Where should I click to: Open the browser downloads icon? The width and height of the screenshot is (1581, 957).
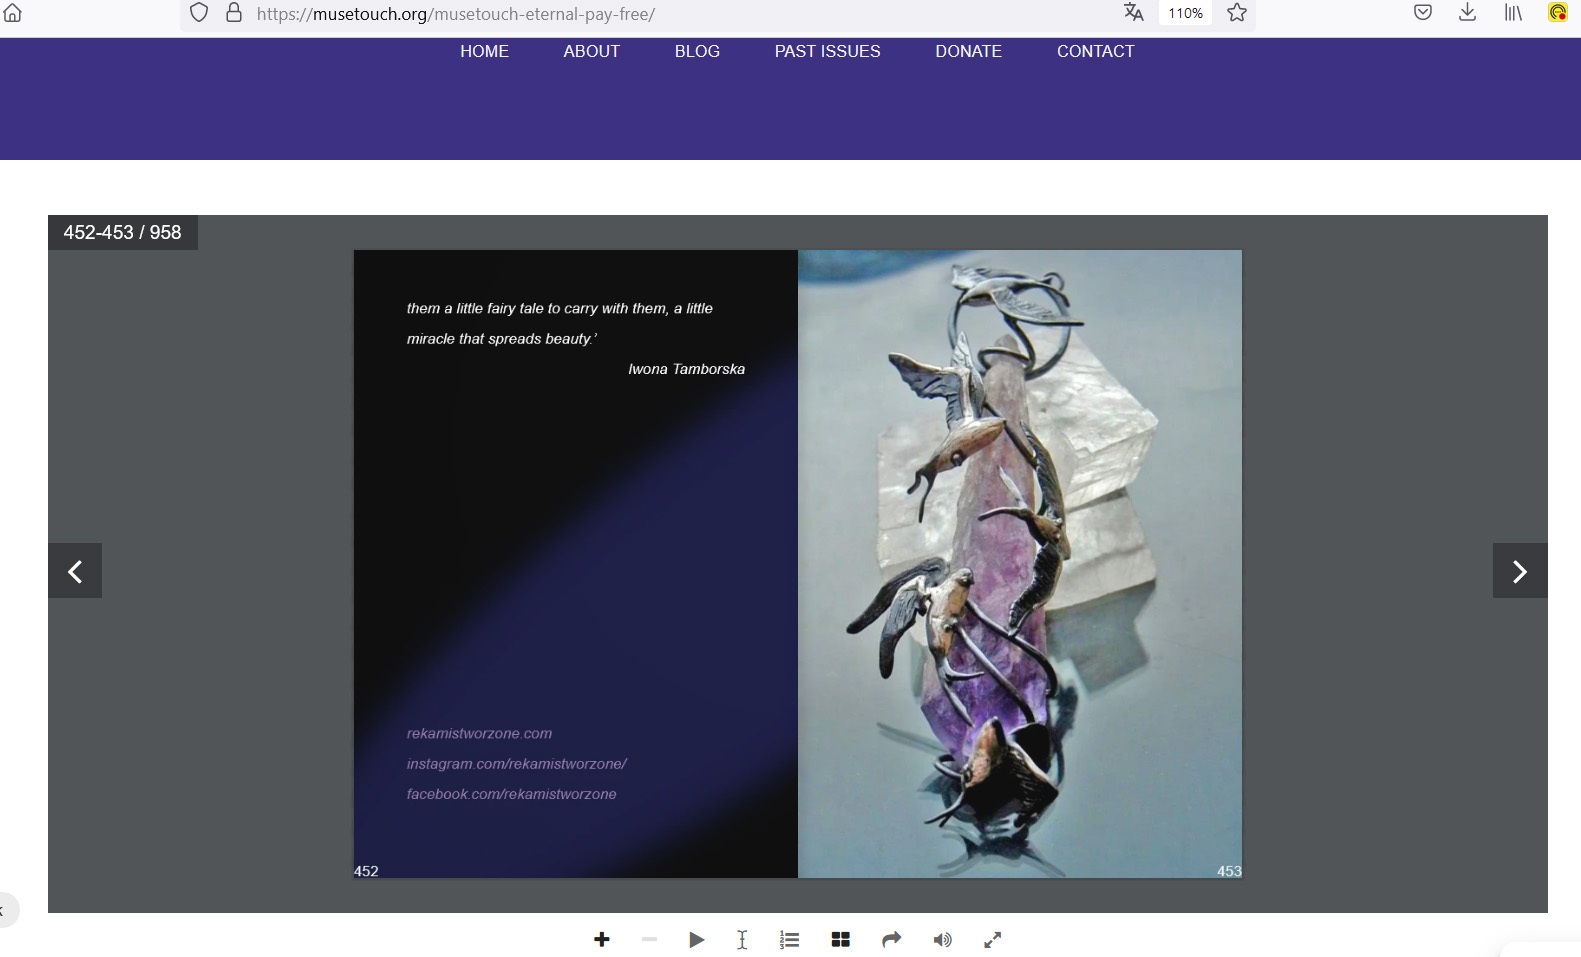point(1467,13)
